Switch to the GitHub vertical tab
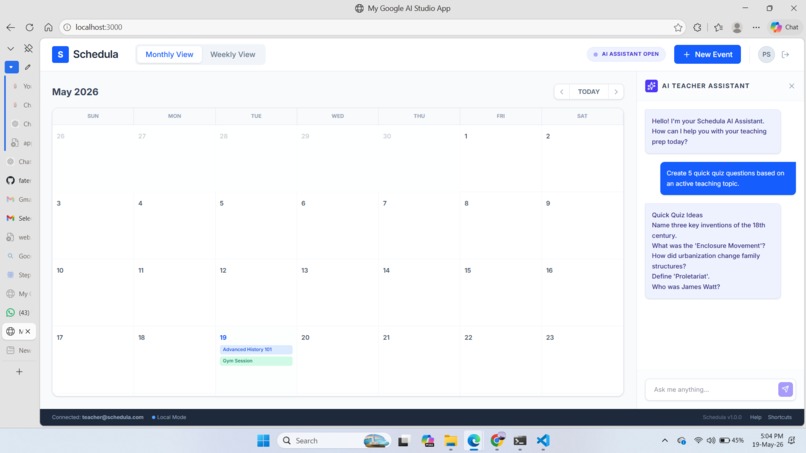The image size is (806, 453). coord(18,180)
